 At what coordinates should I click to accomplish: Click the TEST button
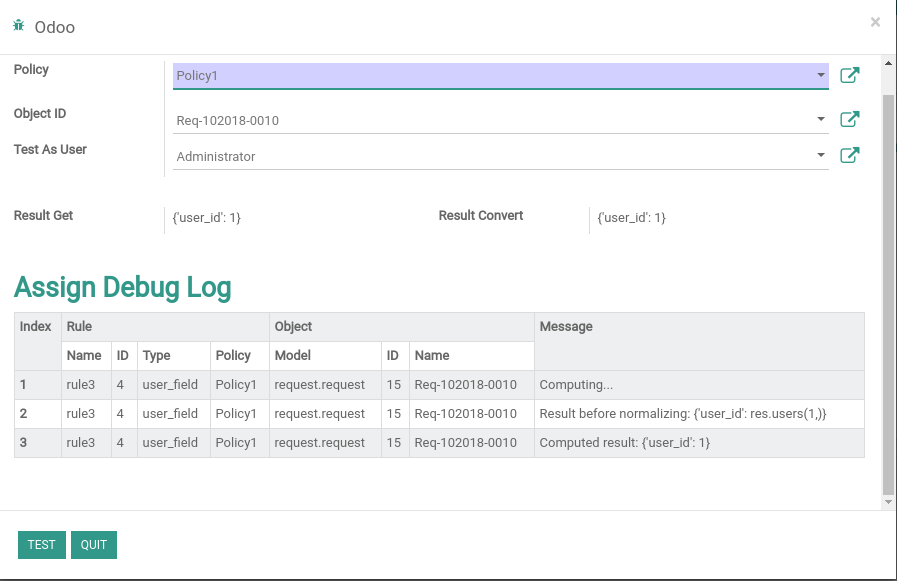(42, 545)
